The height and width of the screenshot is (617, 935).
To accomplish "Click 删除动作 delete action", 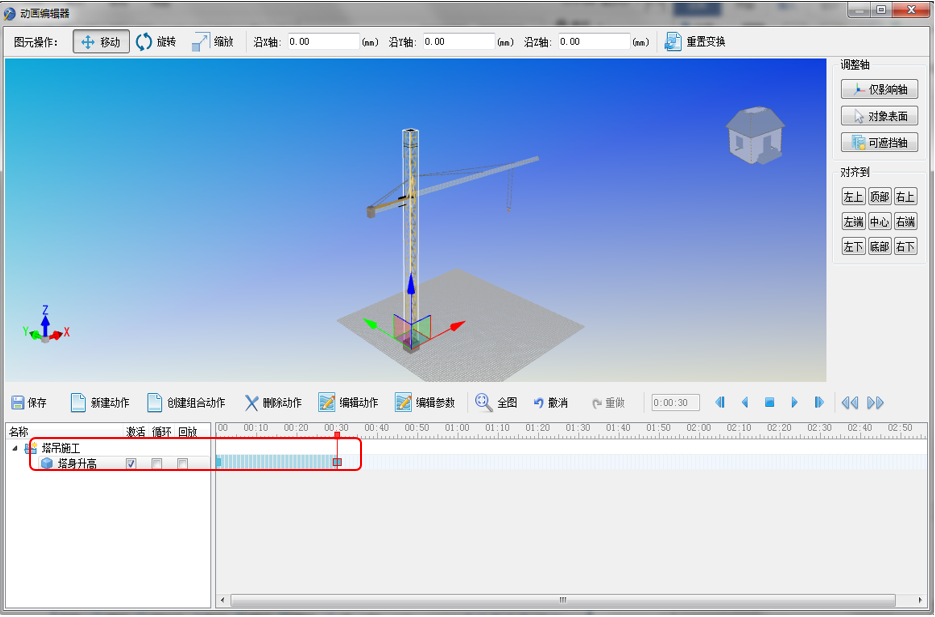I will tap(273, 403).
